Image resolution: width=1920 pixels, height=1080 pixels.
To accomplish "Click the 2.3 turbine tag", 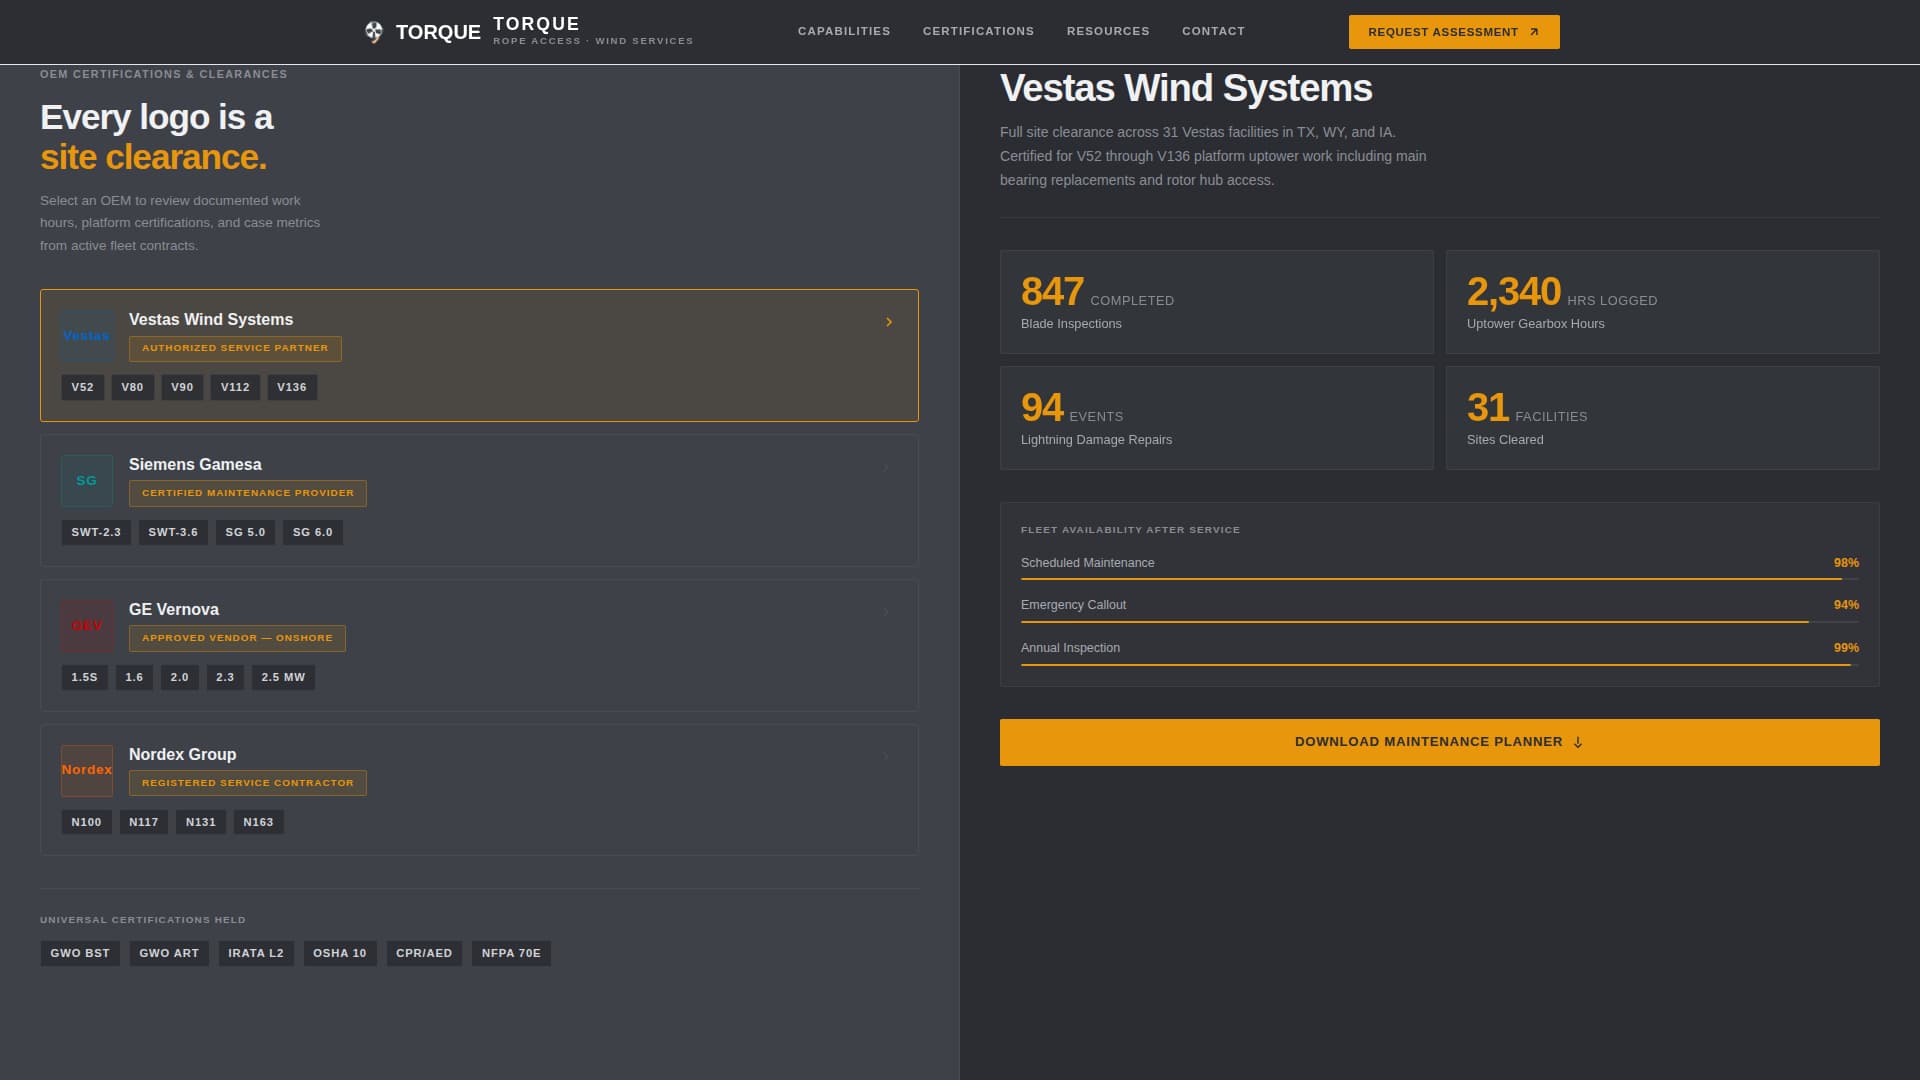I will coord(225,678).
